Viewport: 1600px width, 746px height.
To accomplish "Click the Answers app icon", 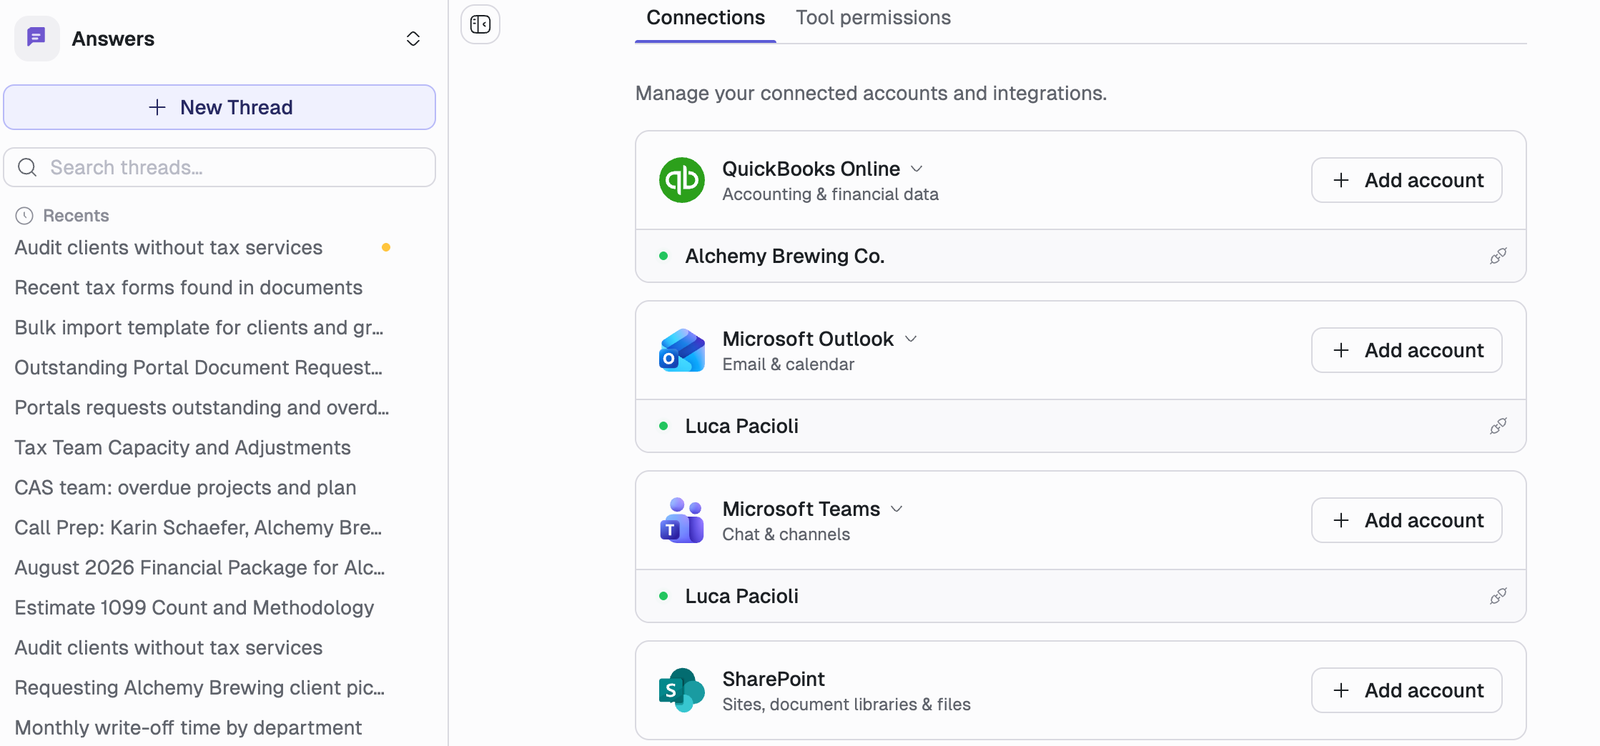I will point(37,39).
